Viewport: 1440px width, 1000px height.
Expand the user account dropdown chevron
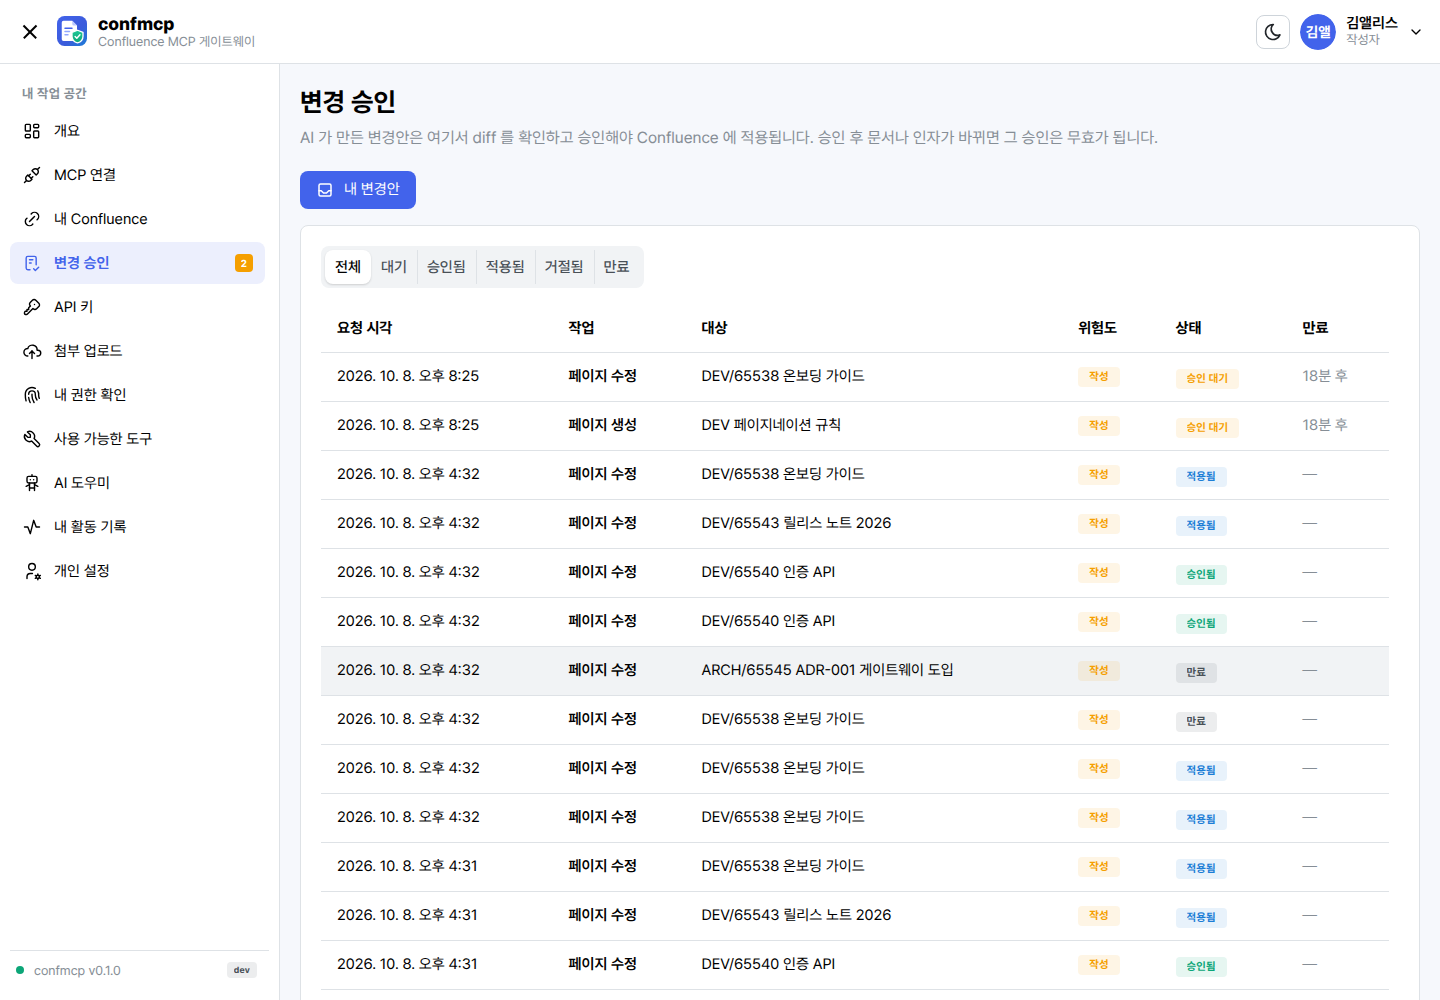1416,32
